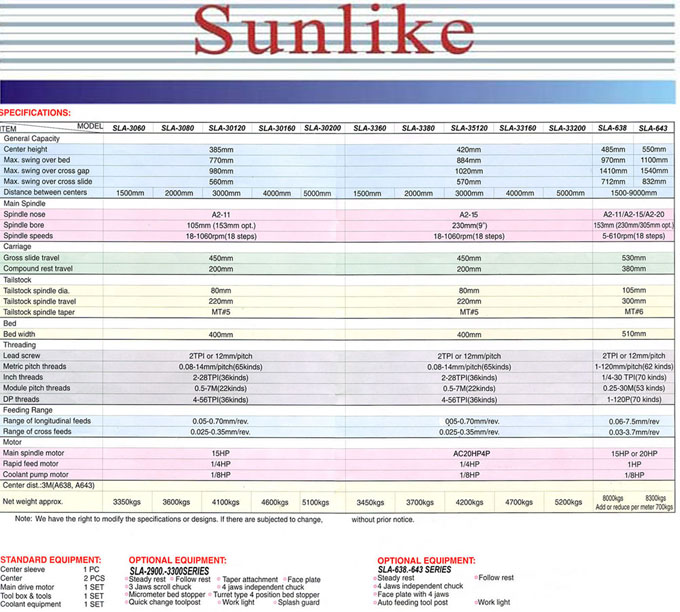This screenshot has height=612, width=680.
Task: Select the SLA-3360 model column header
Action: (370, 128)
